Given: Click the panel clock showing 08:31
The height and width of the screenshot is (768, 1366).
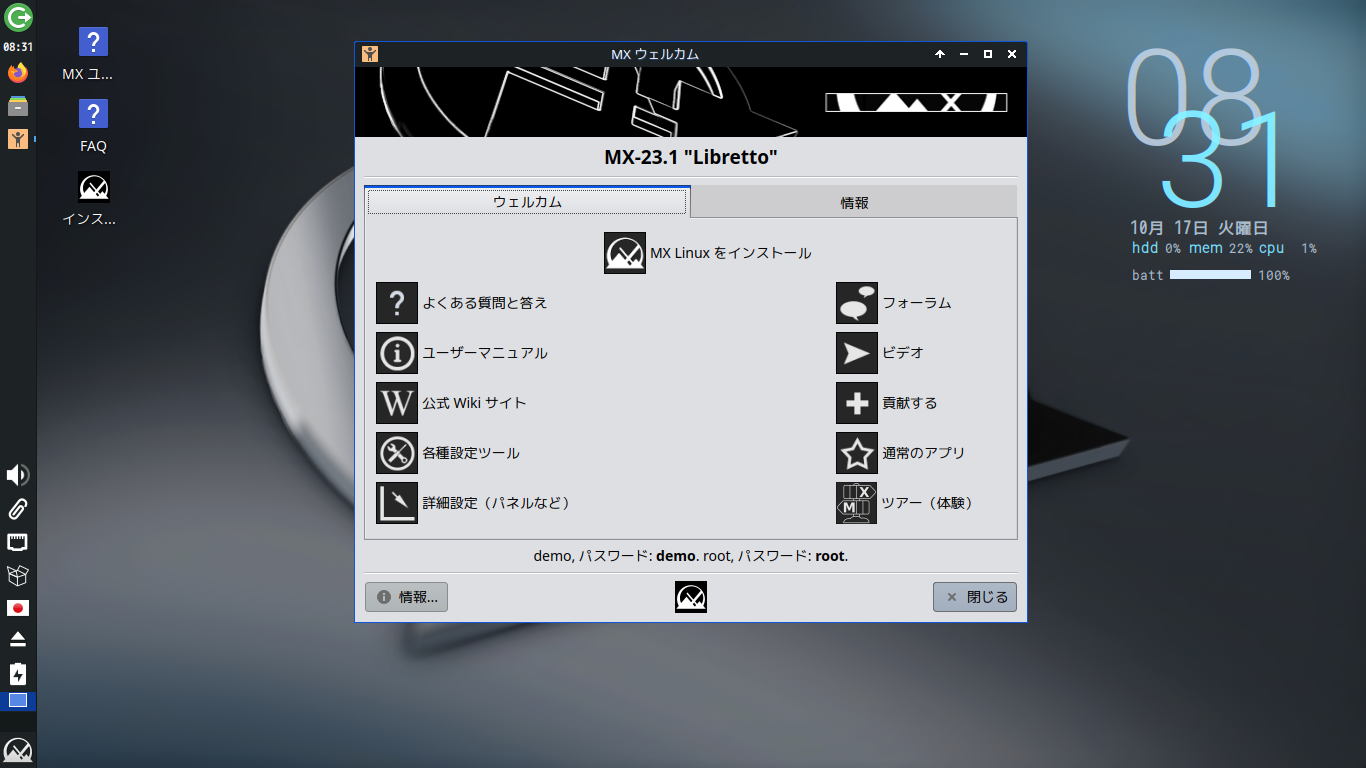Looking at the screenshot, I should [18, 47].
